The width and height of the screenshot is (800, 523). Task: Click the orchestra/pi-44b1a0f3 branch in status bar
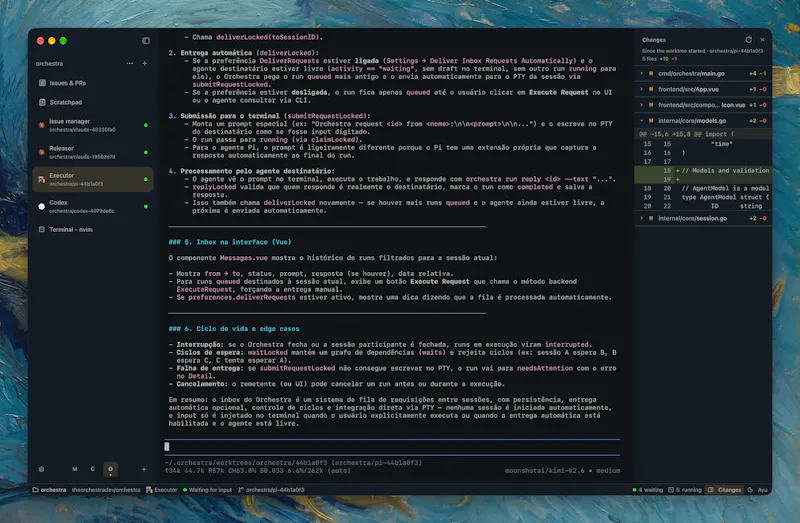(271, 490)
